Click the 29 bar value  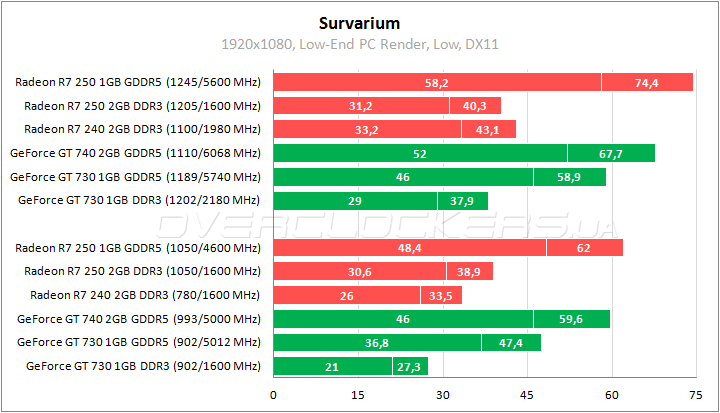pos(354,201)
